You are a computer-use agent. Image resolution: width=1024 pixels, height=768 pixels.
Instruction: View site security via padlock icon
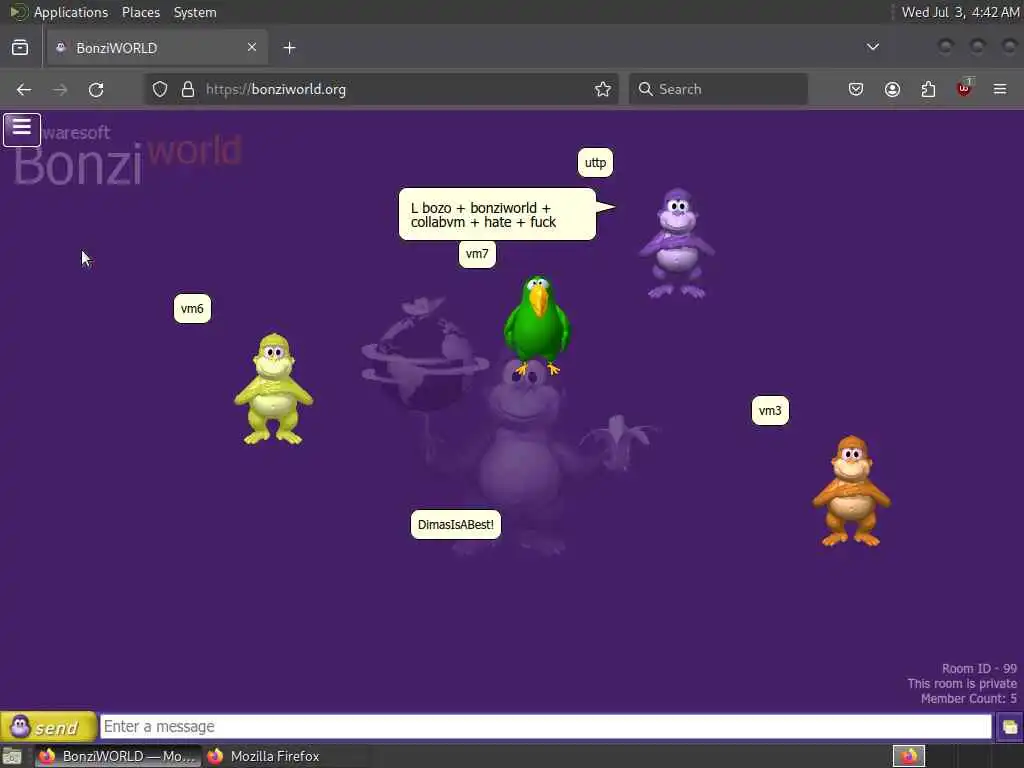tap(188, 89)
